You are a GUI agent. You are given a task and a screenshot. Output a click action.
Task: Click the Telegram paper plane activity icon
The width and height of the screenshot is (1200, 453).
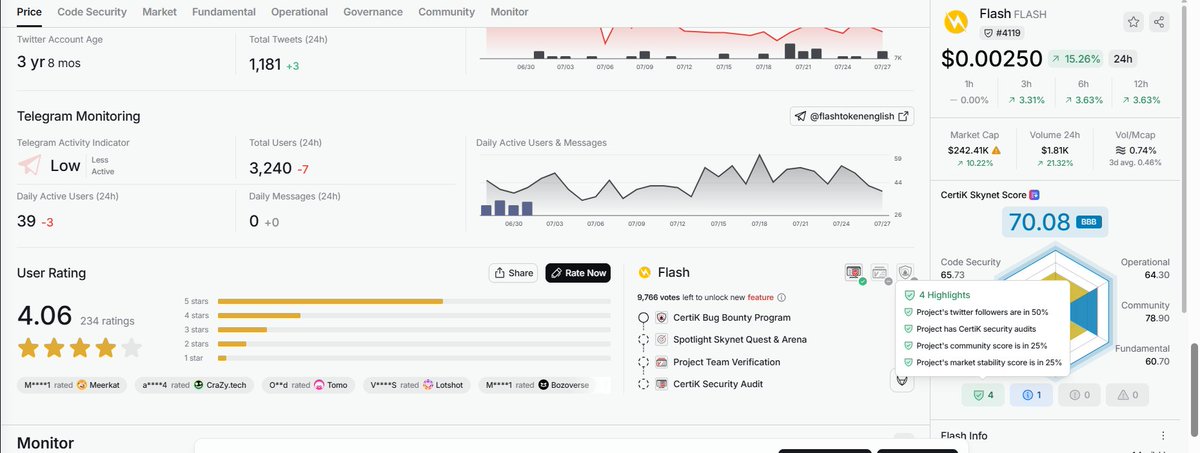coord(30,165)
